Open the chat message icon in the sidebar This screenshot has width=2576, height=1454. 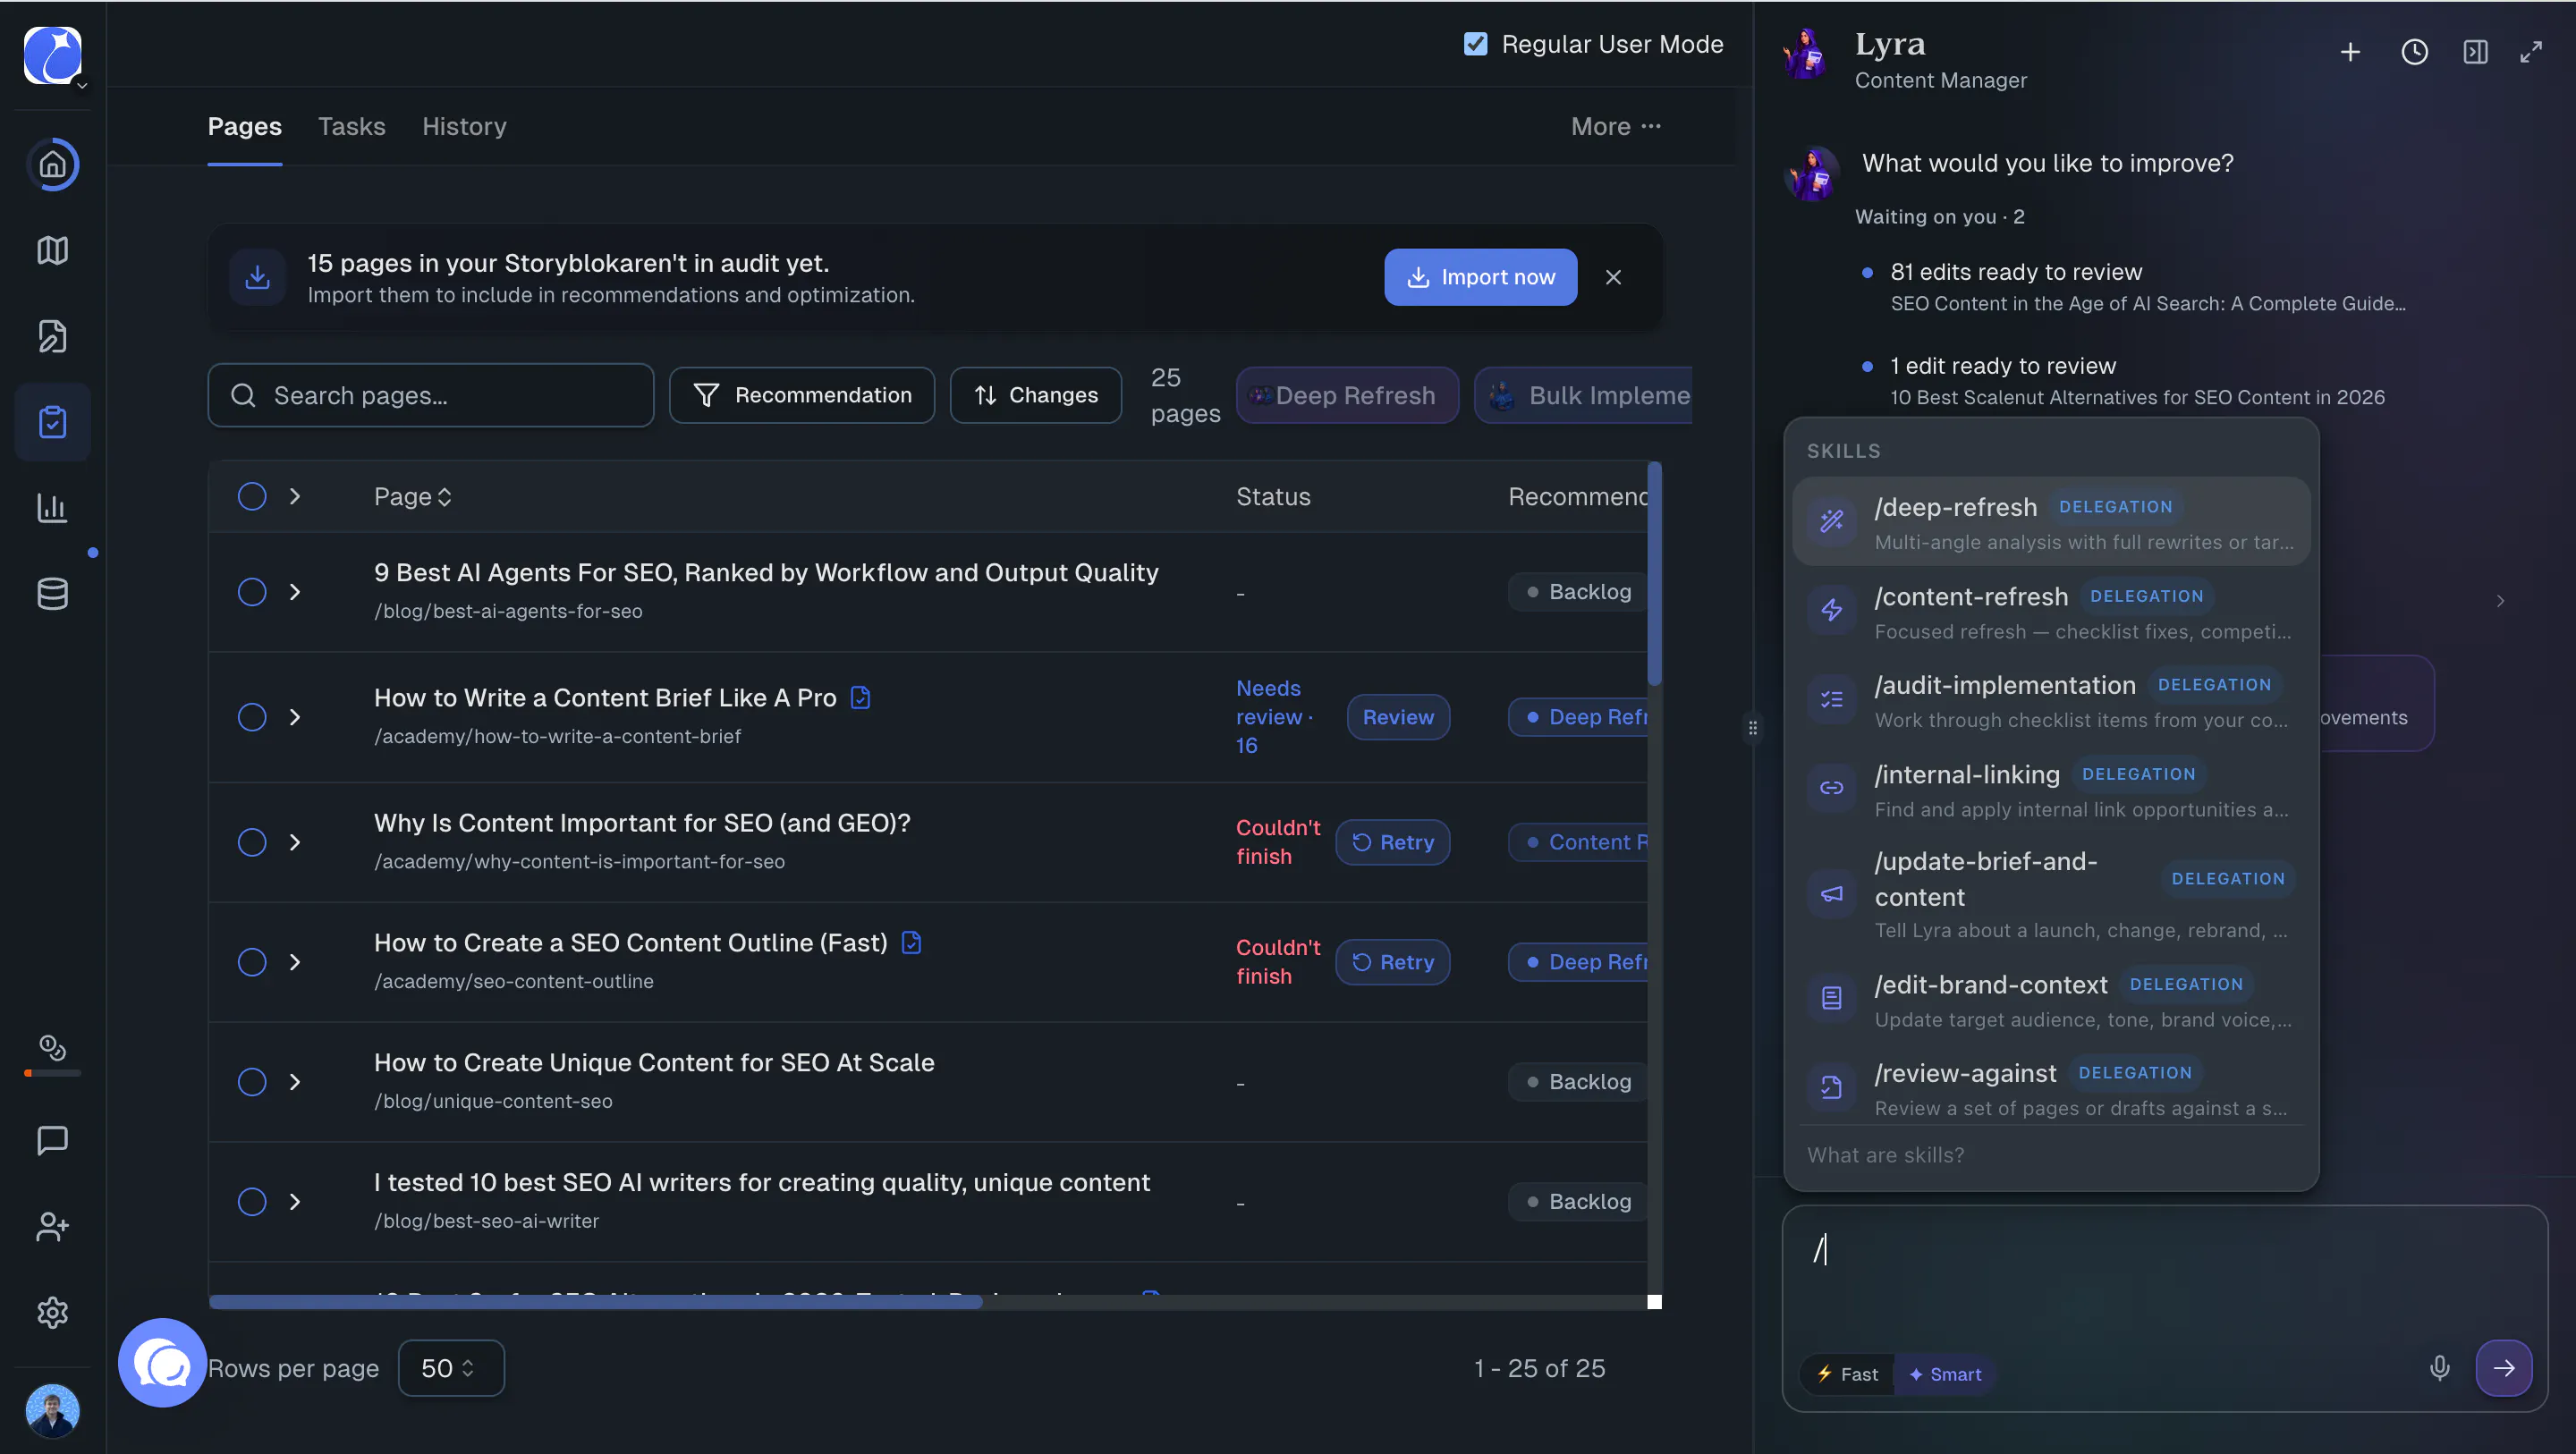click(x=52, y=1140)
